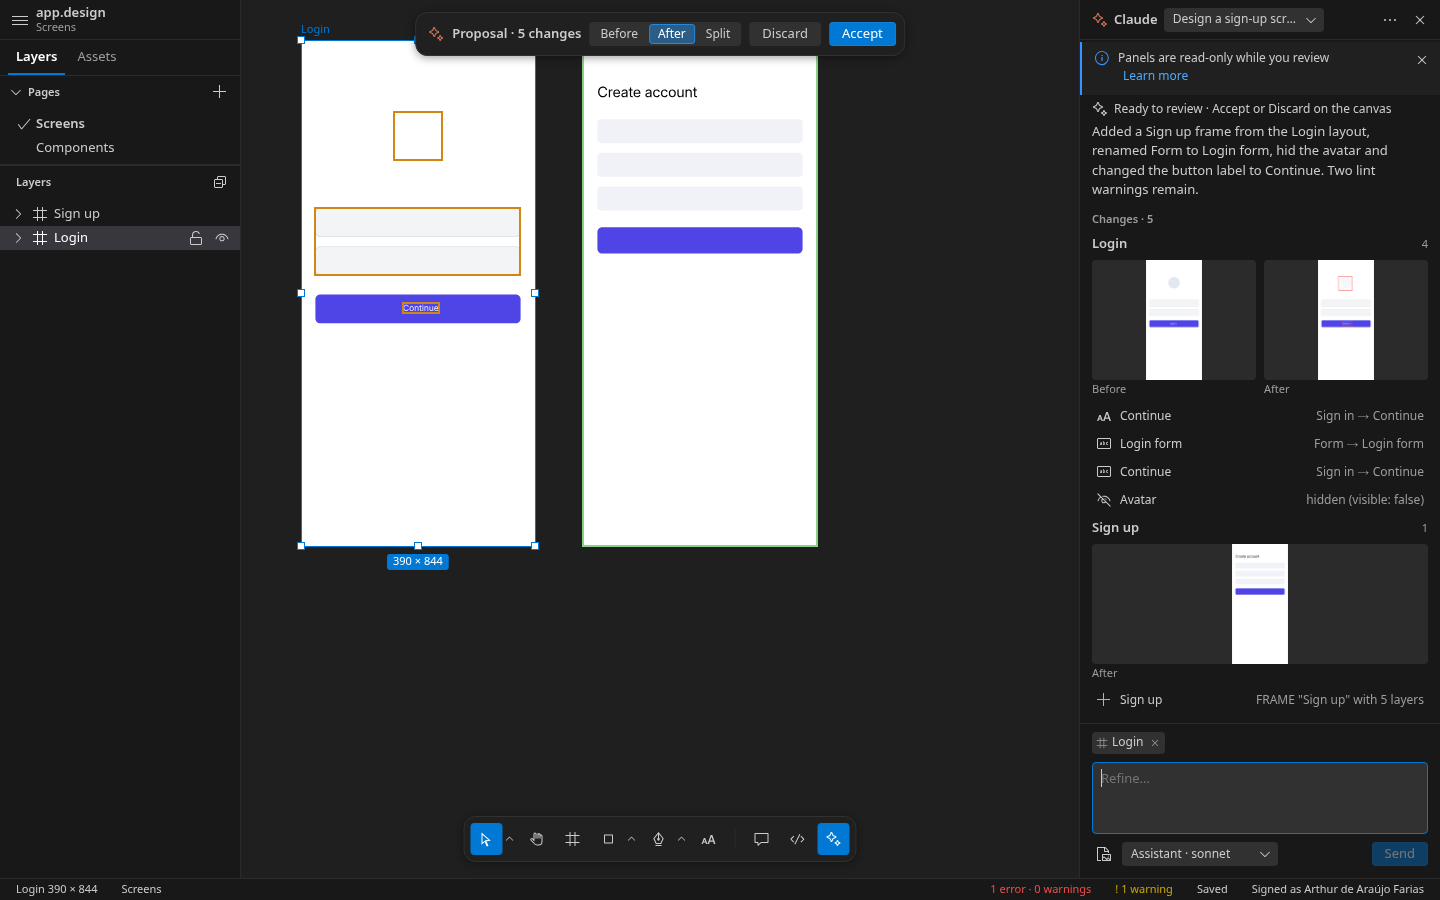Open move tool options chevron

pos(510,839)
